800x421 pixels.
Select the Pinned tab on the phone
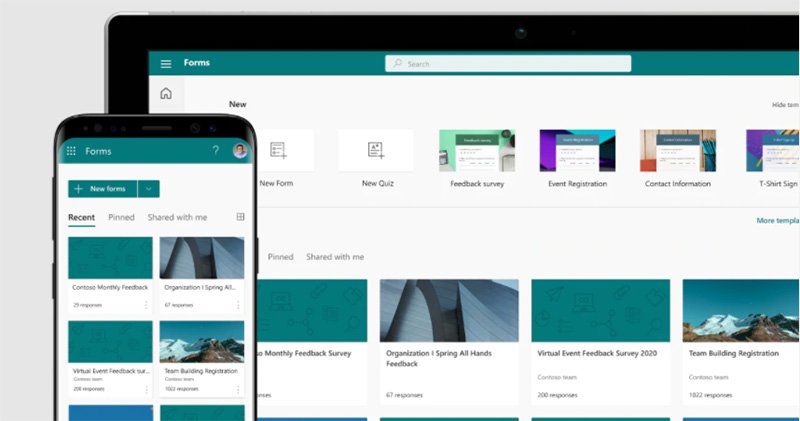coord(121,217)
